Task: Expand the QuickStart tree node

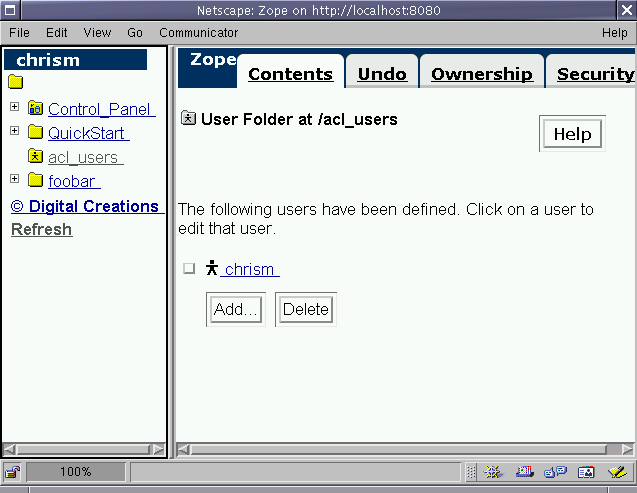Action: tap(15, 130)
